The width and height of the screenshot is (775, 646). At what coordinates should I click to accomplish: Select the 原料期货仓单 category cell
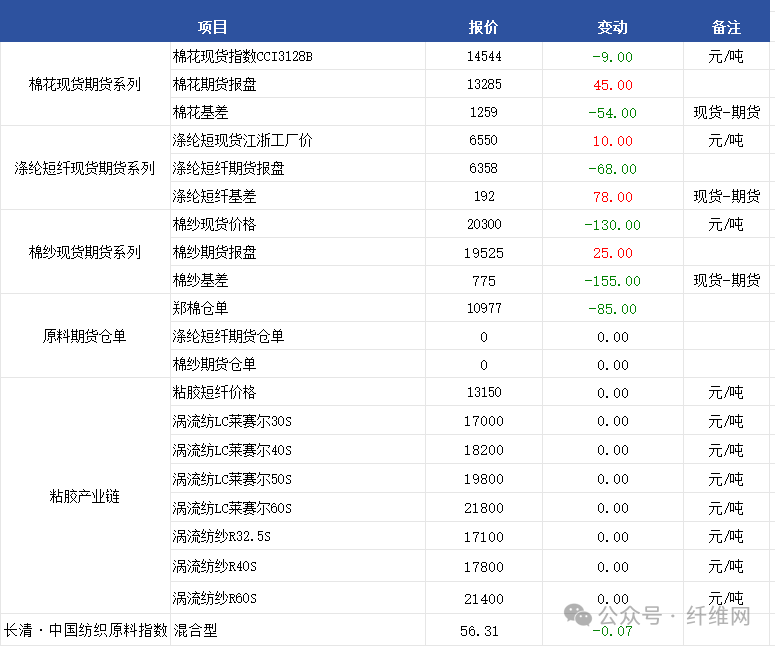tap(85, 337)
